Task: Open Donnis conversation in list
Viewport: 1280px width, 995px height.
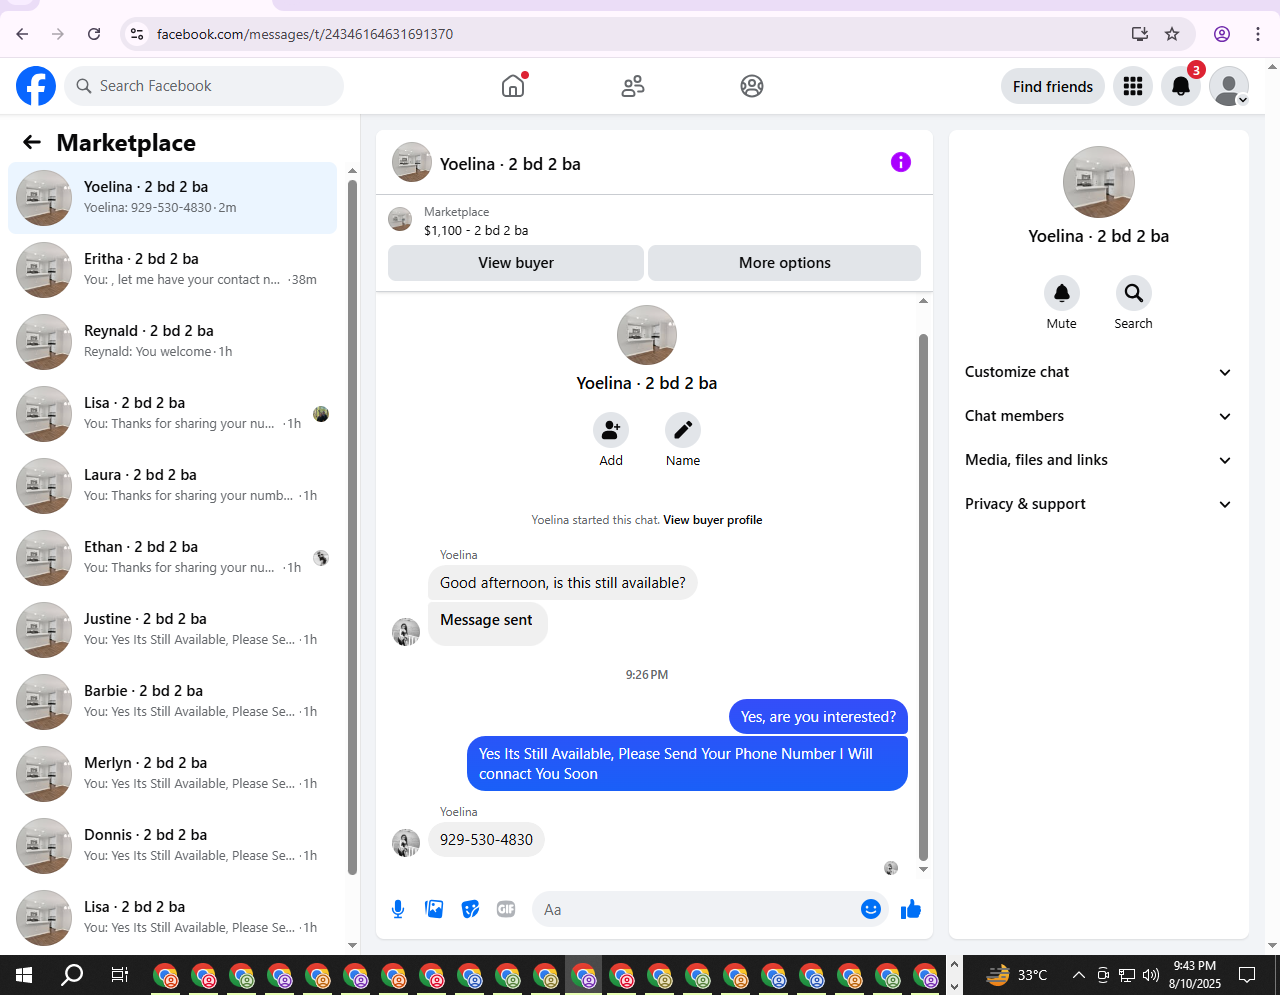Action: point(173,846)
